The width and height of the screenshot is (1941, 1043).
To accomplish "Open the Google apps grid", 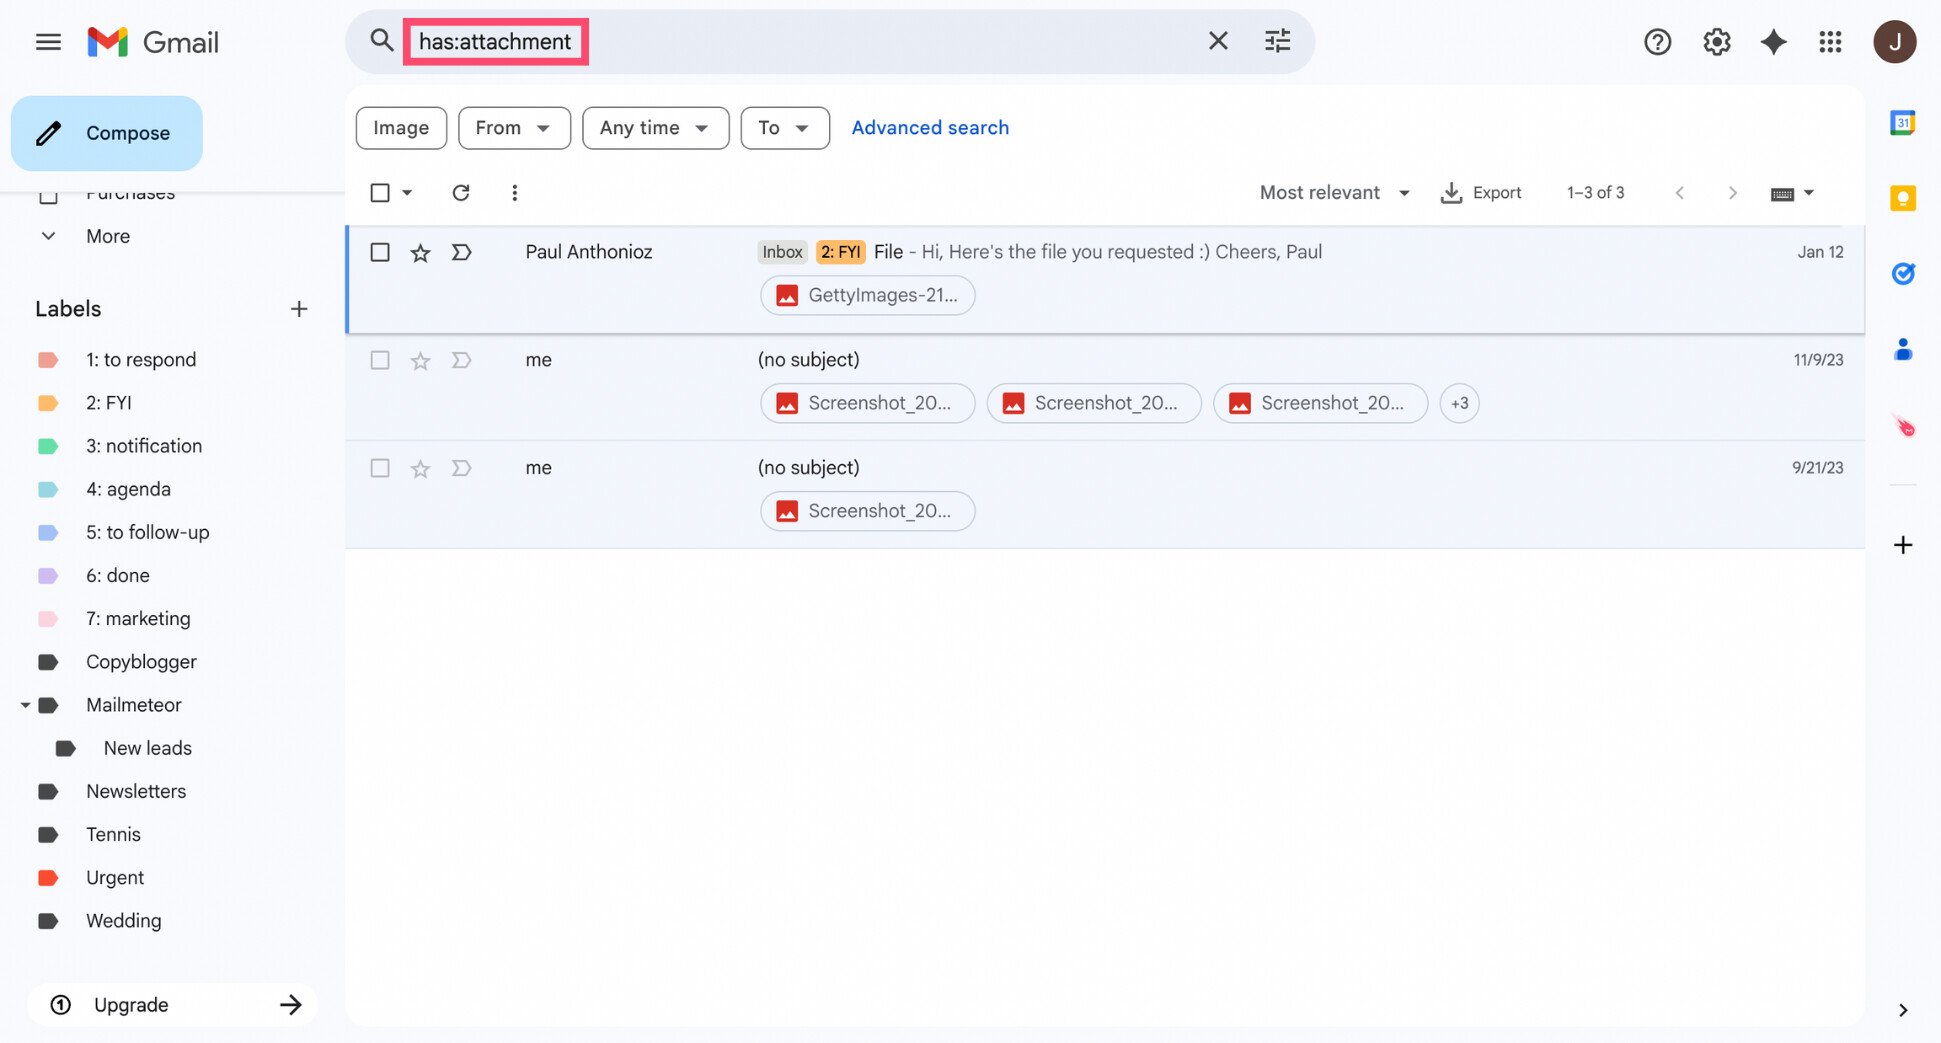I will click(1831, 41).
